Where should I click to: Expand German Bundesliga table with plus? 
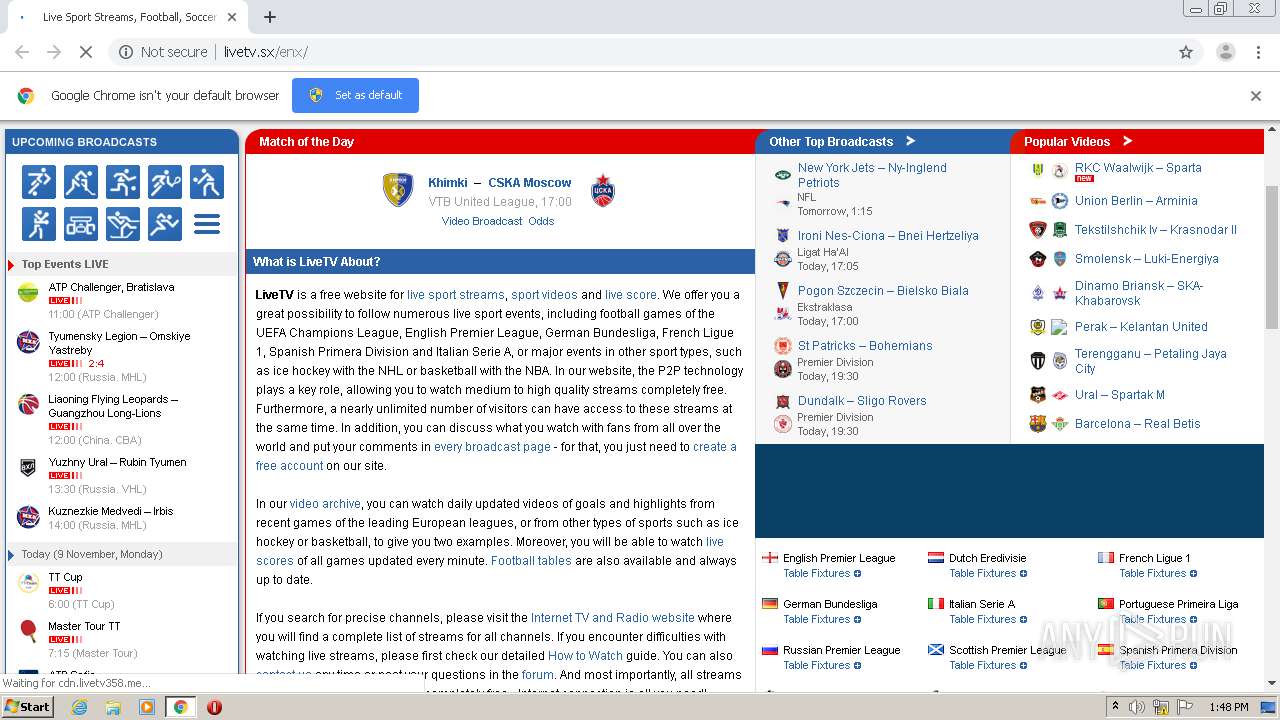coord(857,620)
